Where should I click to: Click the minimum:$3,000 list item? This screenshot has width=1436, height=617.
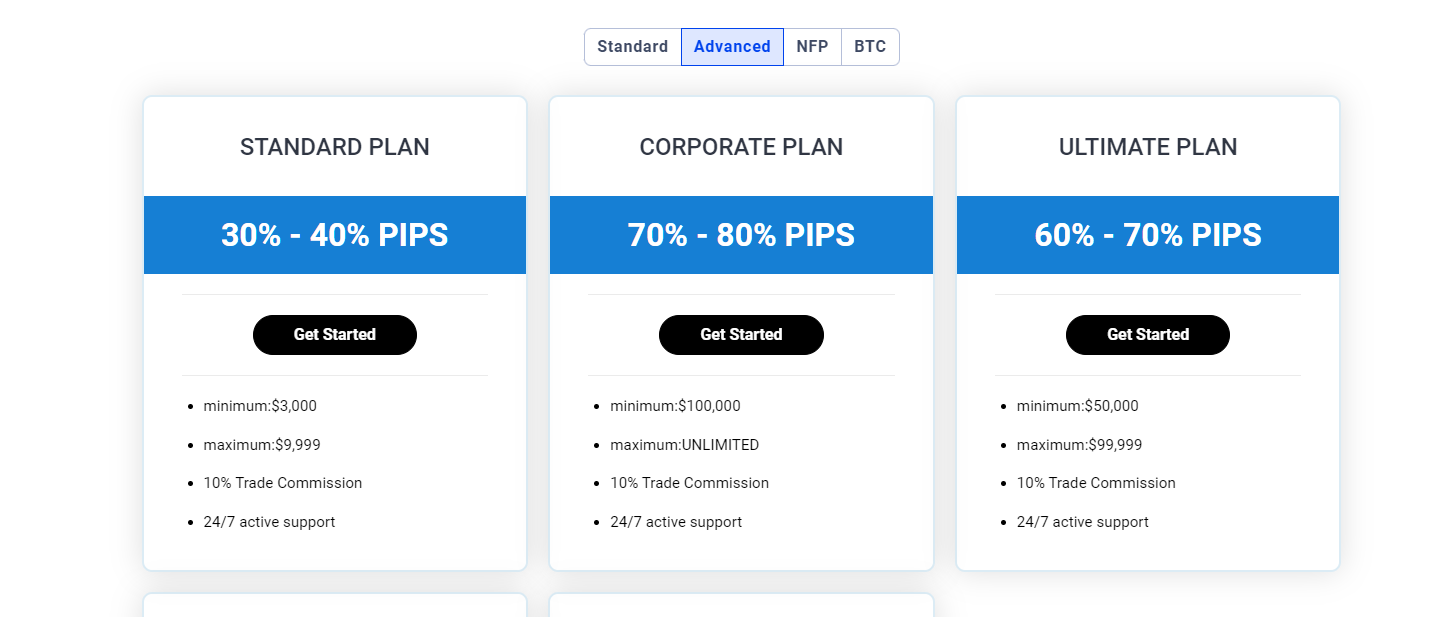[262, 406]
